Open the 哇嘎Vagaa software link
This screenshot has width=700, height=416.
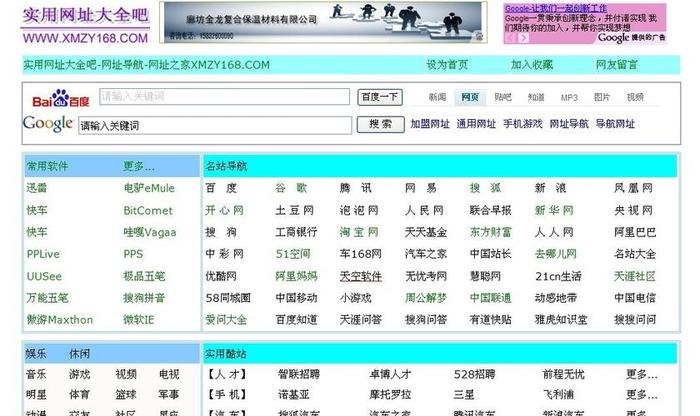150,232
